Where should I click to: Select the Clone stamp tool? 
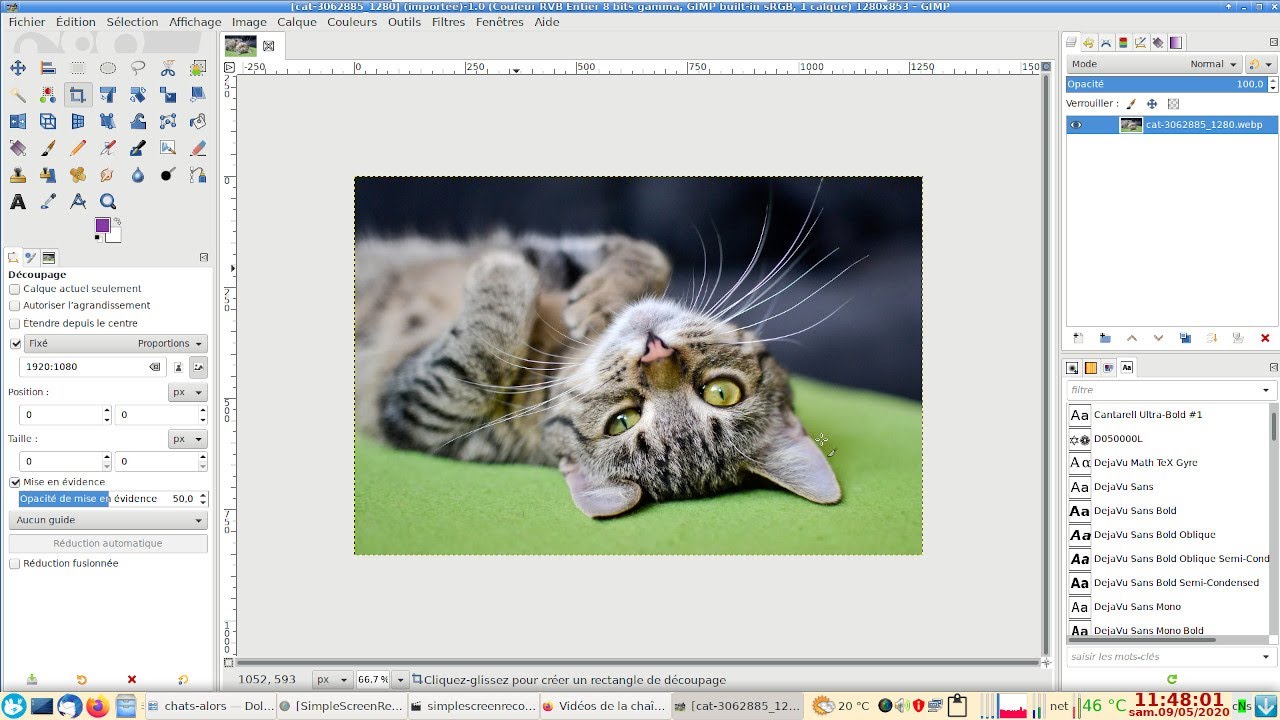point(18,175)
